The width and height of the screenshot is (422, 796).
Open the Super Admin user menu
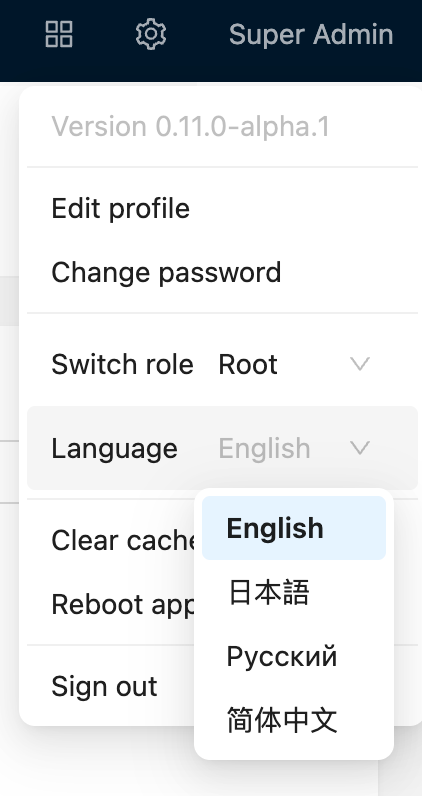pos(311,35)
